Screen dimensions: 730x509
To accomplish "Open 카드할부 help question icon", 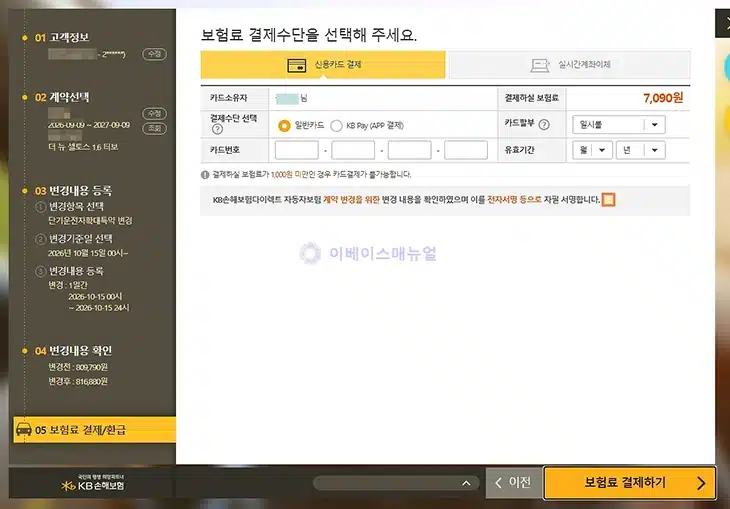I will pyautogui.click(x=544, y=124).
